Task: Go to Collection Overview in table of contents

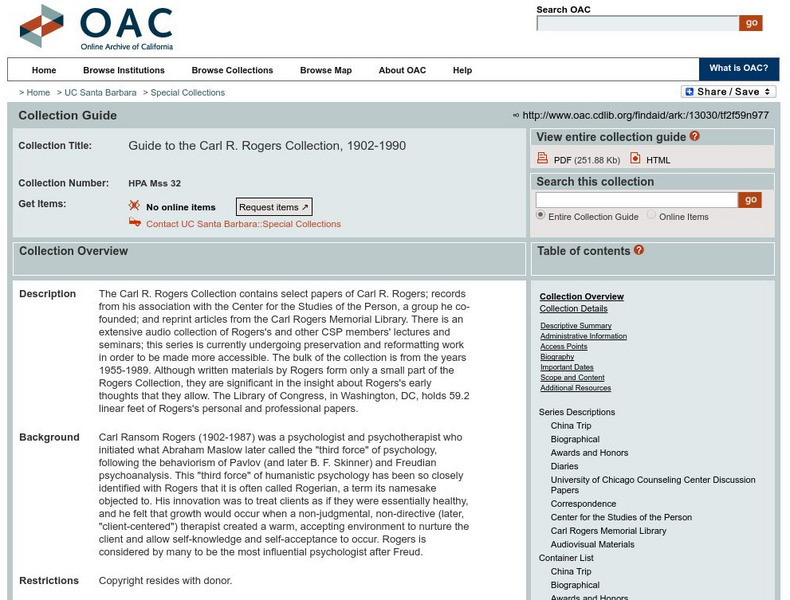Action: pyautogui.click(x=581, y=296)
